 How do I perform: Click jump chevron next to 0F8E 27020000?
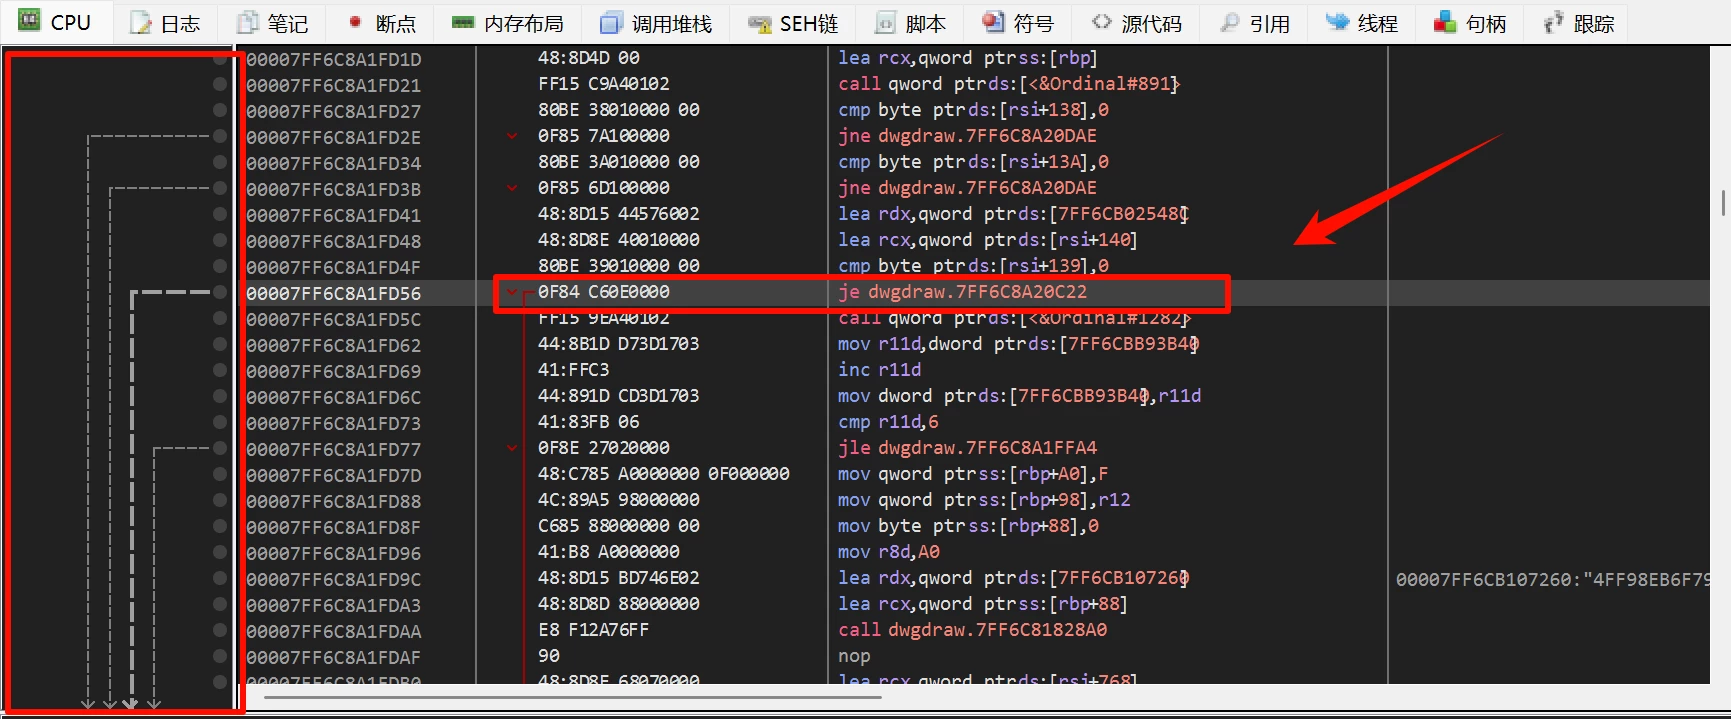click(x=512, y=448)
